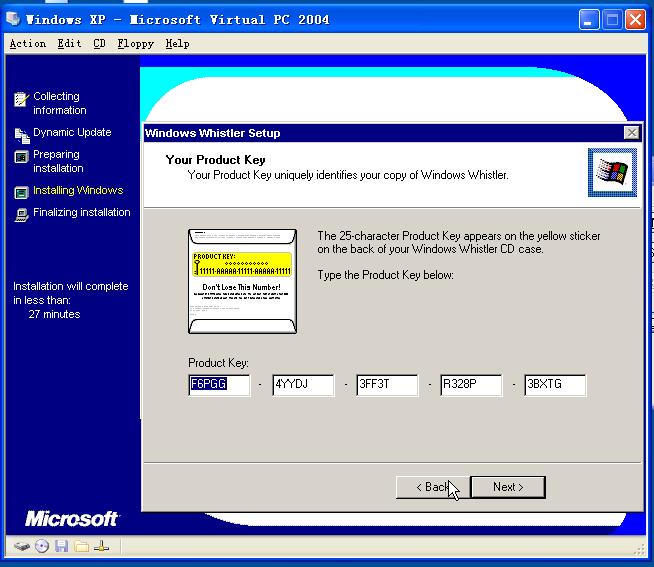
Task: Click the 'Installing Windows' step label
Action: (x=78, y=190)
